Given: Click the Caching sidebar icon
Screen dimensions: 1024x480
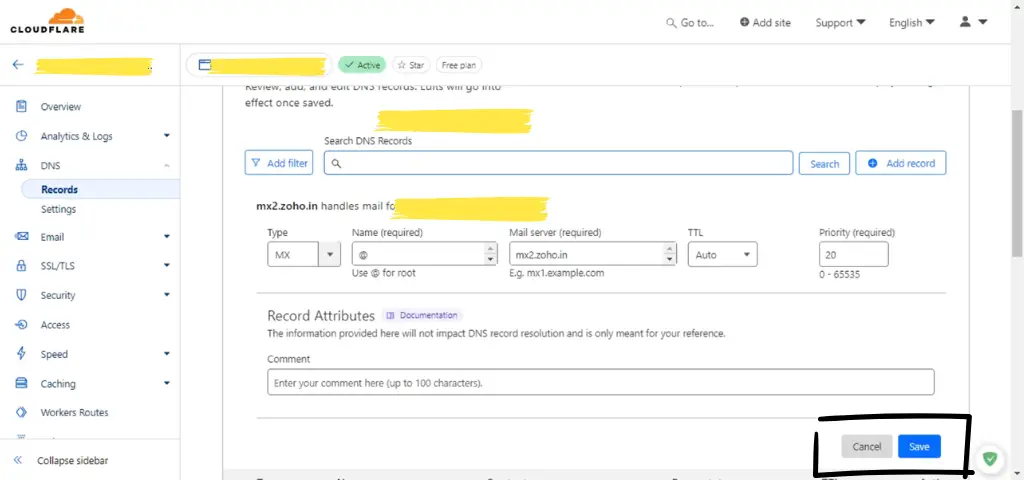Looking at the screenshot, I should point(21,384).
